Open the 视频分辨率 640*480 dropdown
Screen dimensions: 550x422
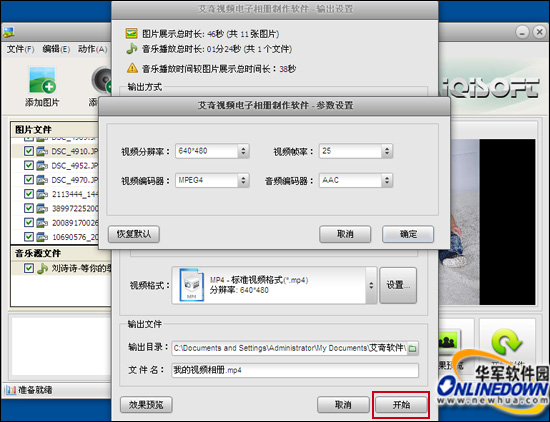coord(212,151)
